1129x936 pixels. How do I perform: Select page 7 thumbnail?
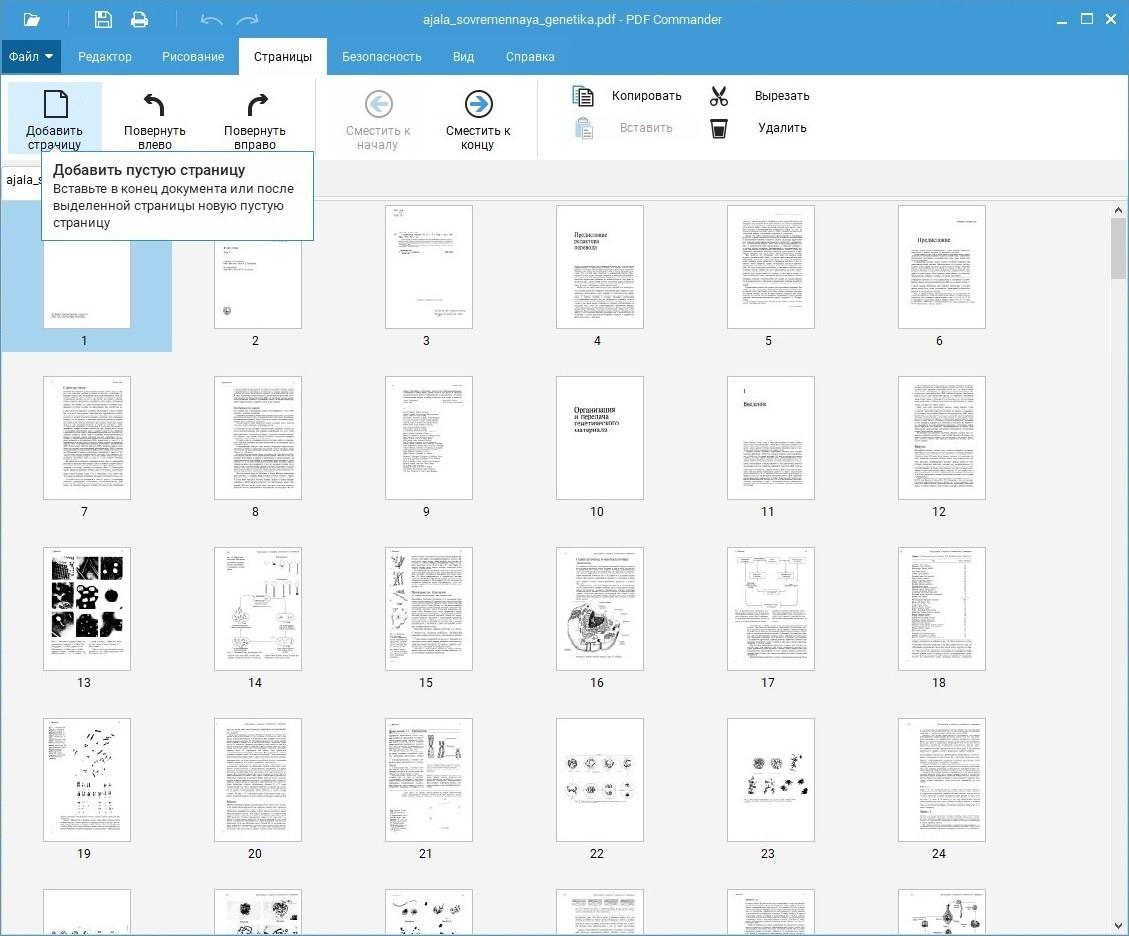(x=86, y=438)
